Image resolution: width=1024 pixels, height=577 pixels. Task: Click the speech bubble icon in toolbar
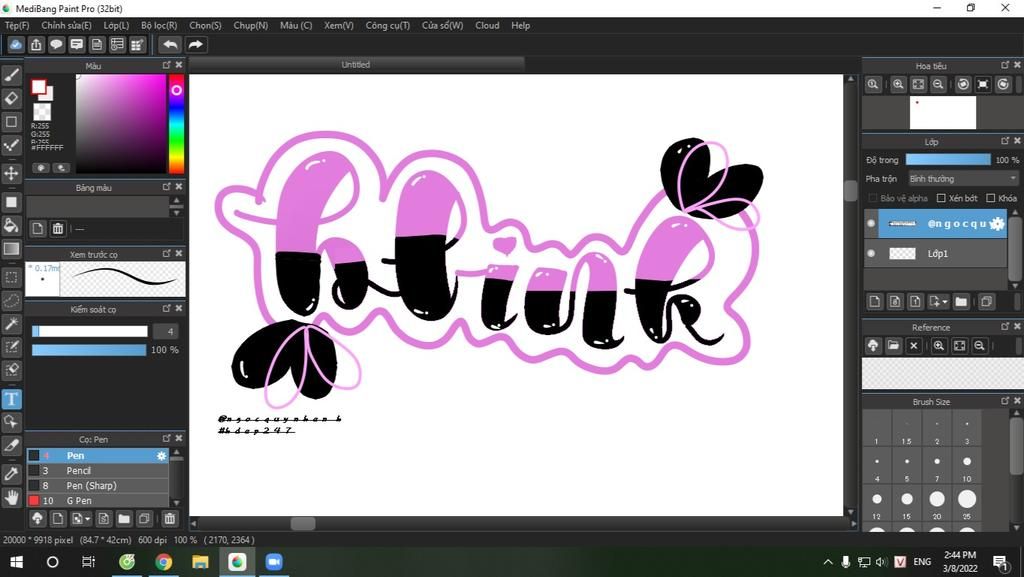(x=56, y=44)
